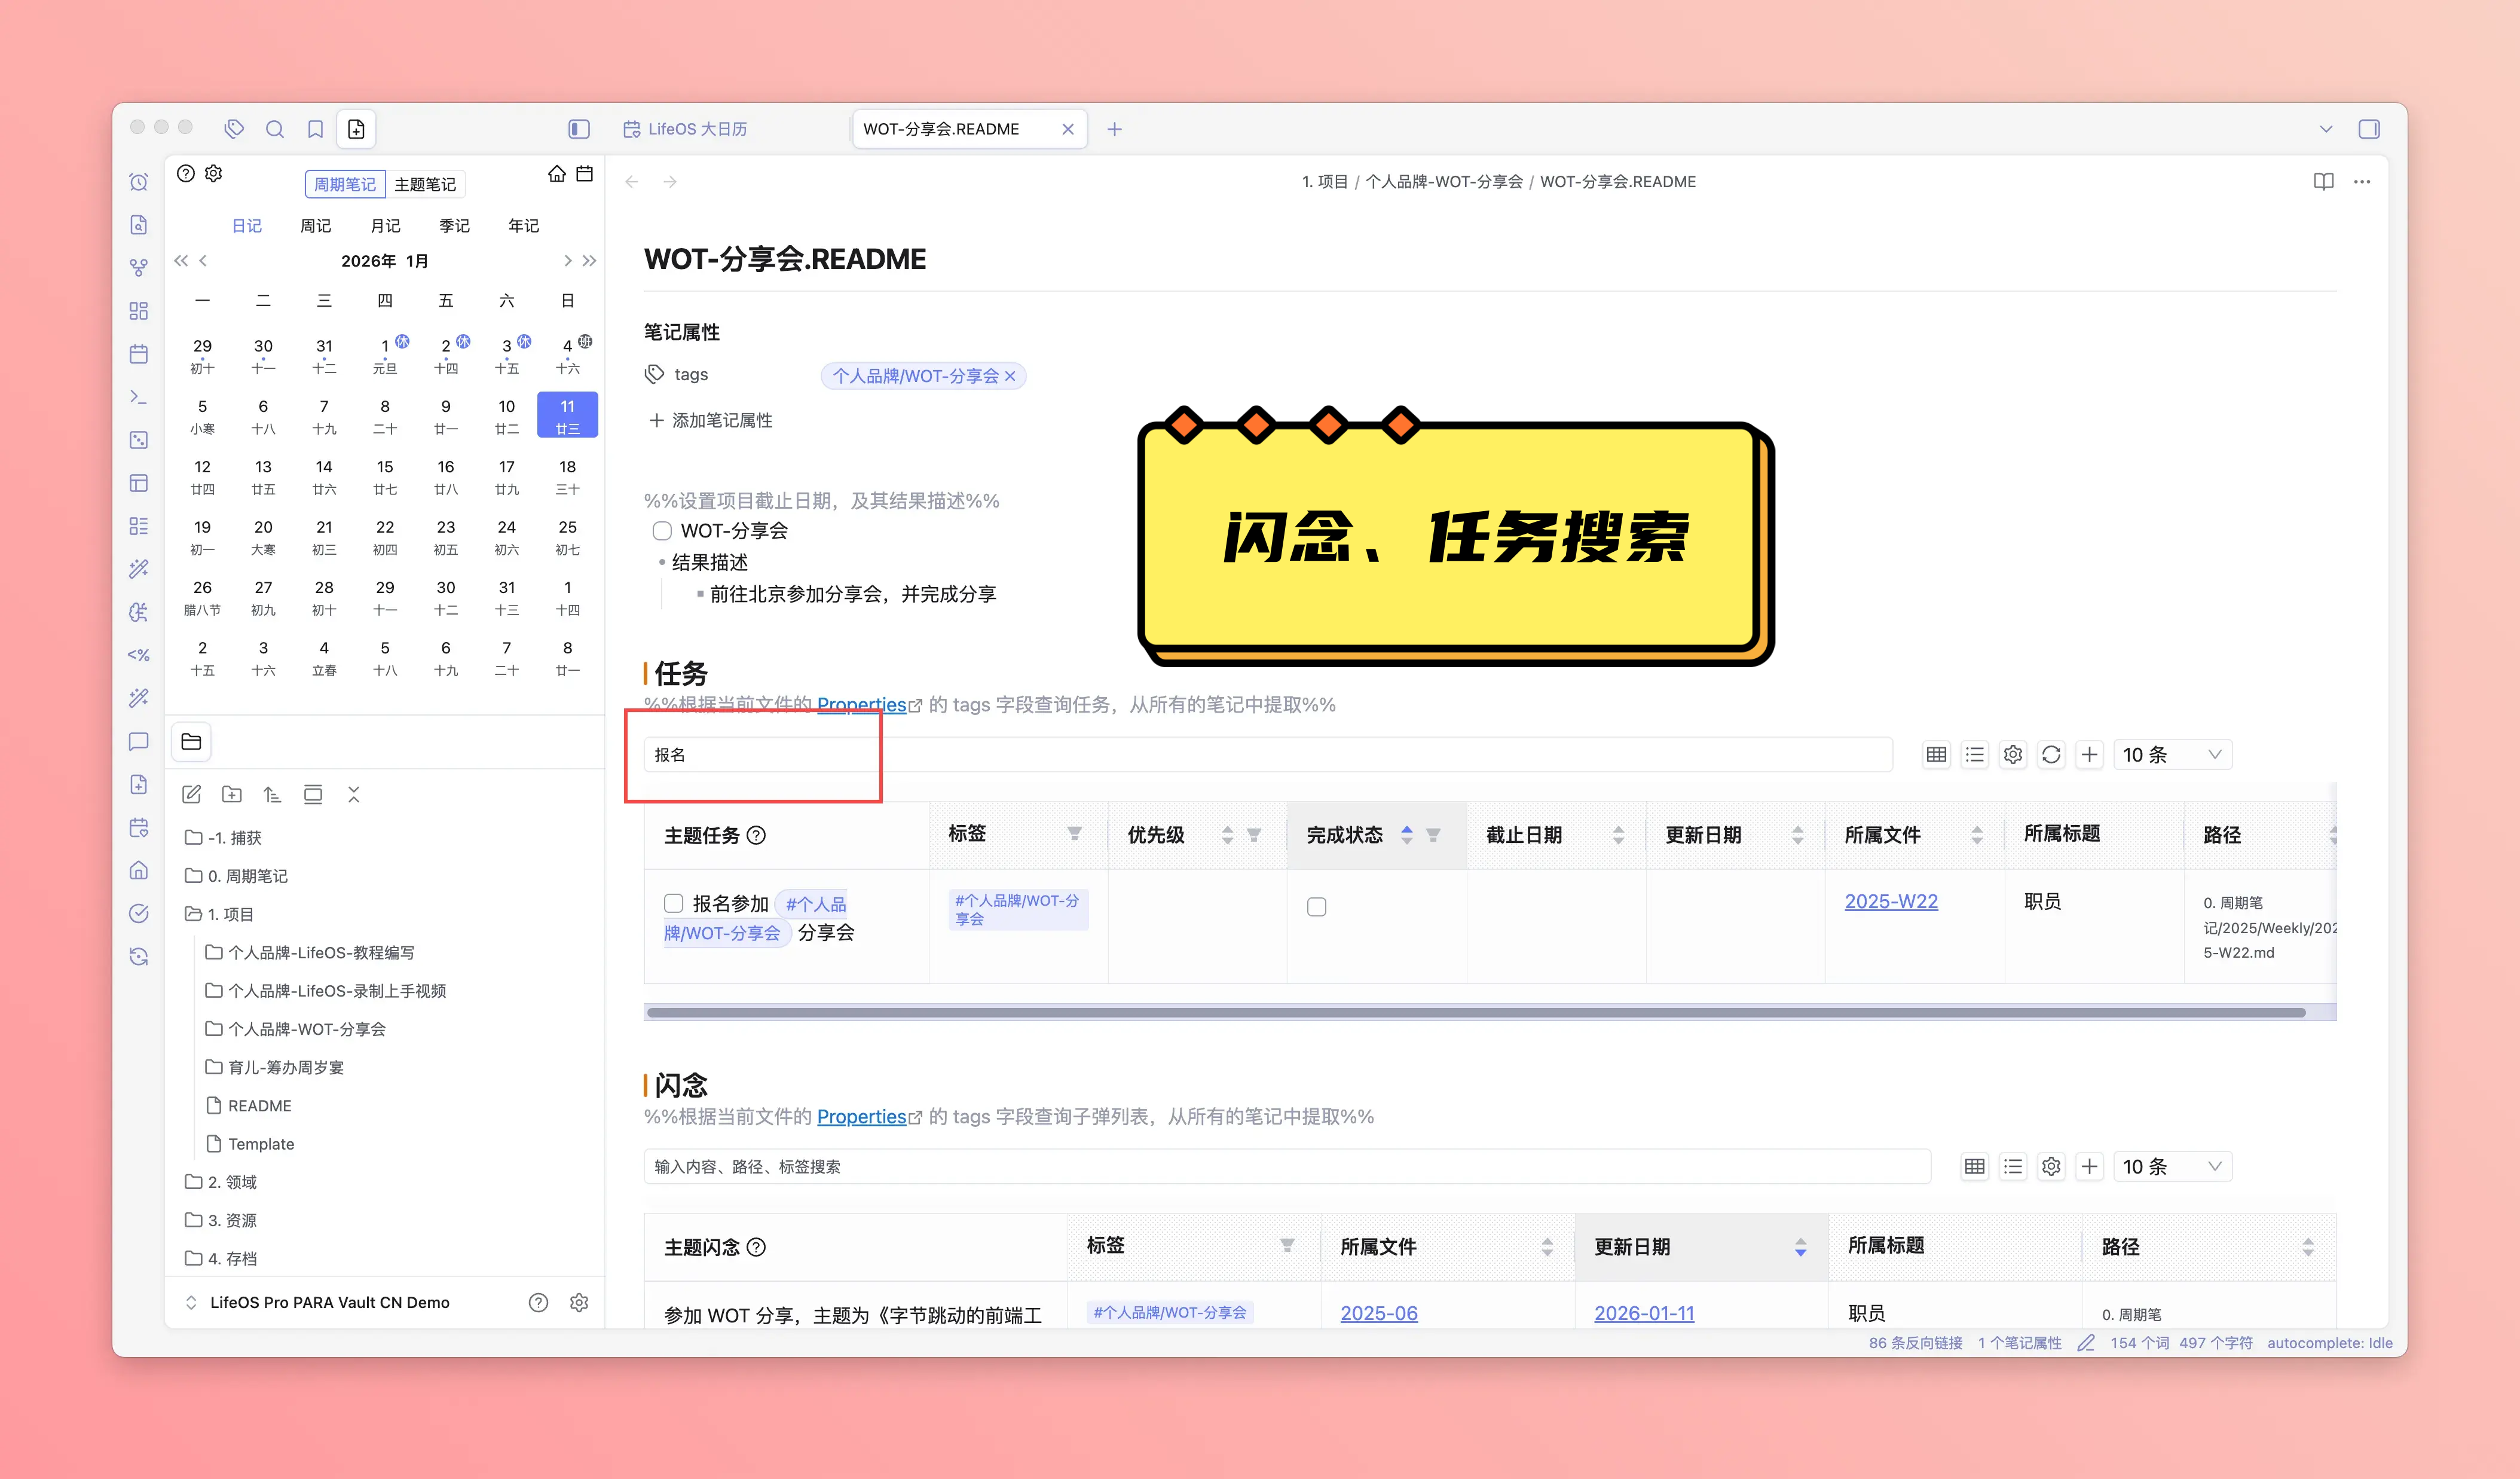The image size is (2520, 1479).
Task: Click the new note pencil icon in file explorer
Action: click(x=192, y=795)
